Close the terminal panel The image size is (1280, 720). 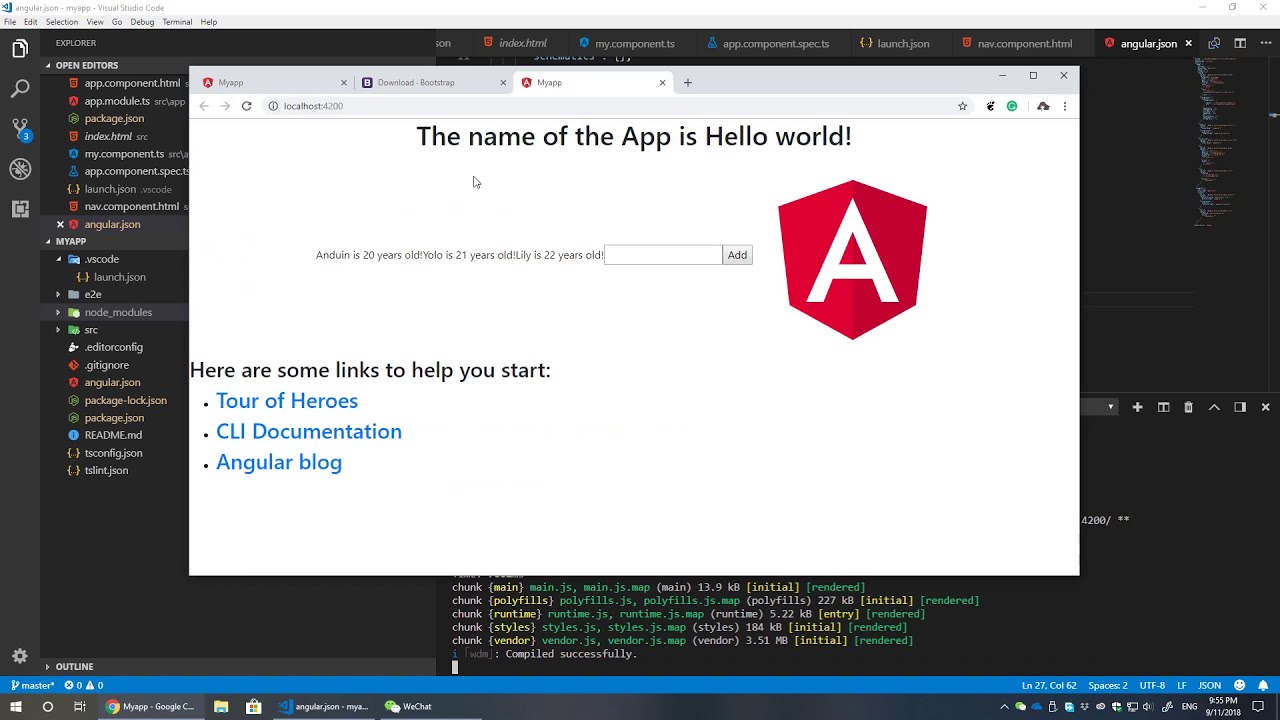[1265, 407]
